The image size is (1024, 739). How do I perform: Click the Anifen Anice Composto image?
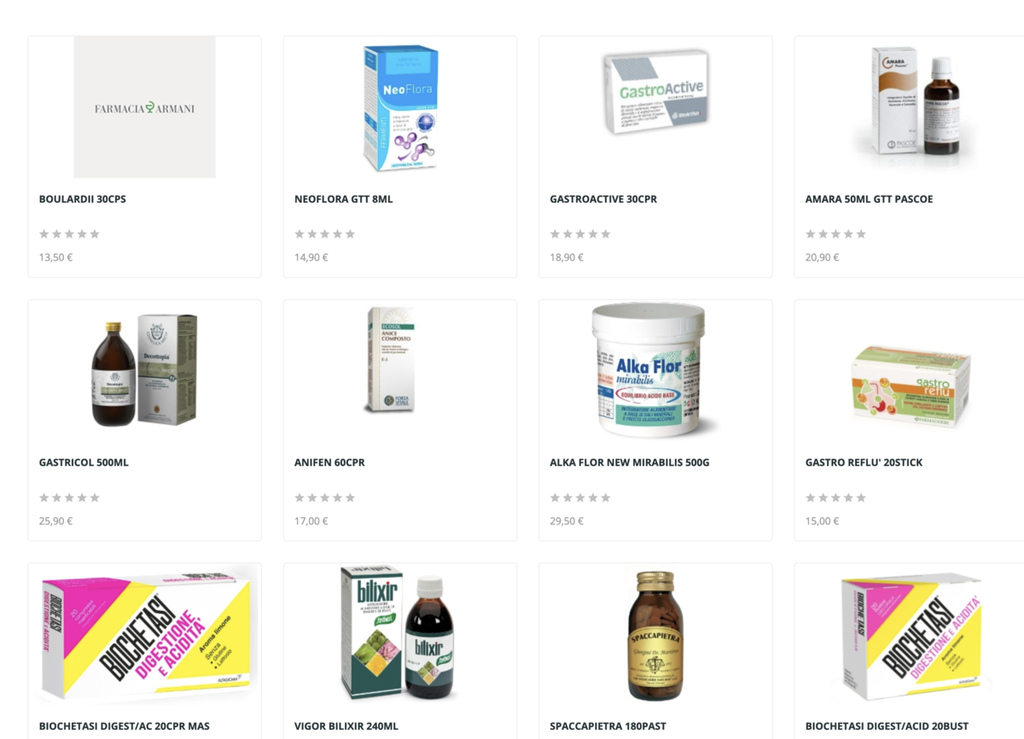391,360
